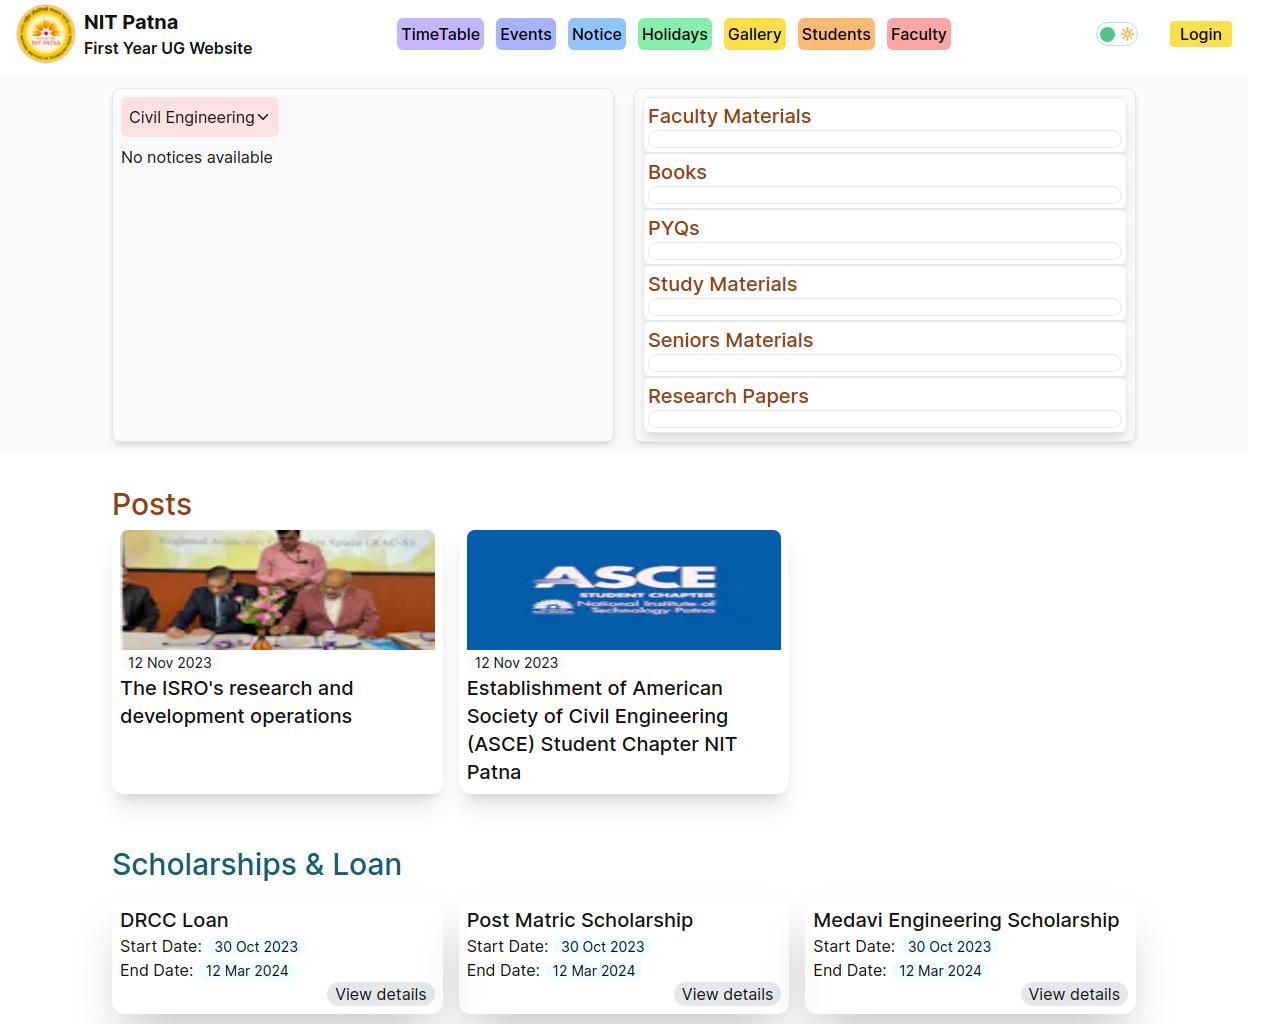Expand the Faculty Materials section

click(885, 124)
